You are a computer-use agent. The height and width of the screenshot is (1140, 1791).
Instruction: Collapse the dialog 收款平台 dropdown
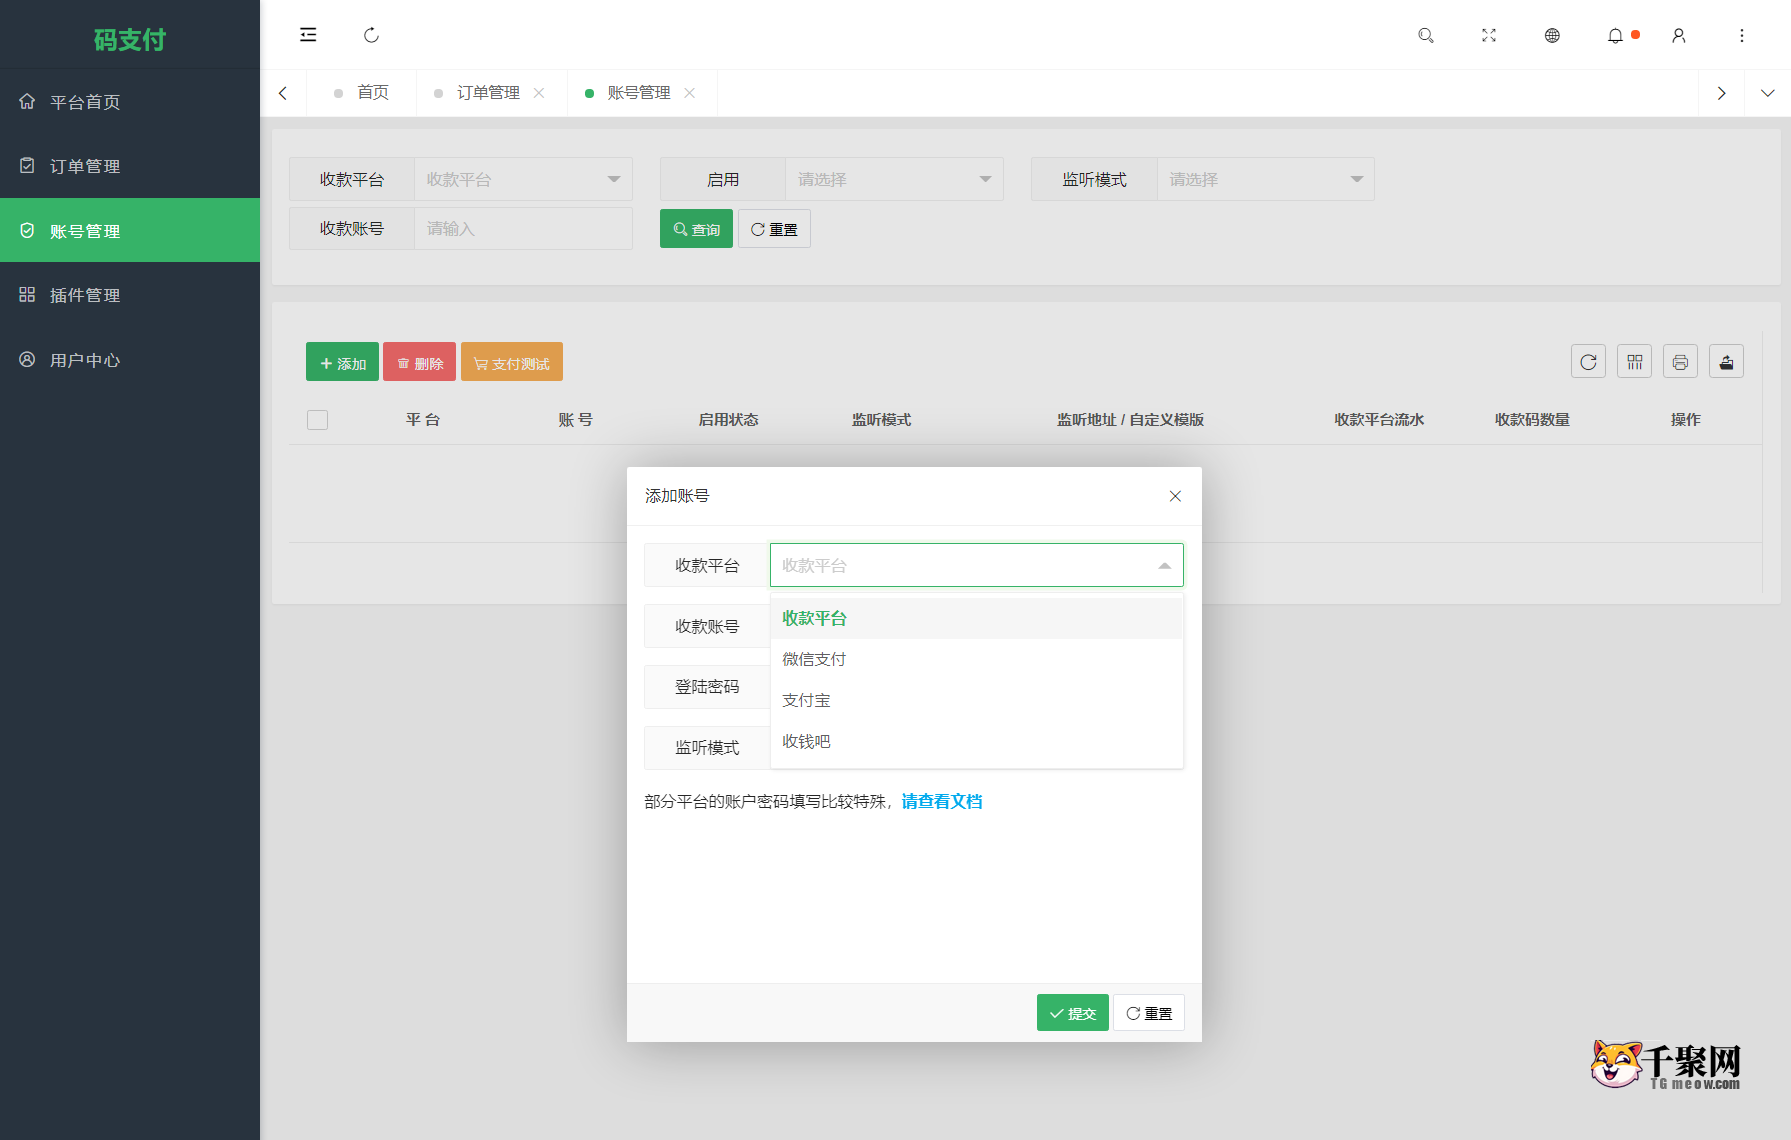[976, 565]
